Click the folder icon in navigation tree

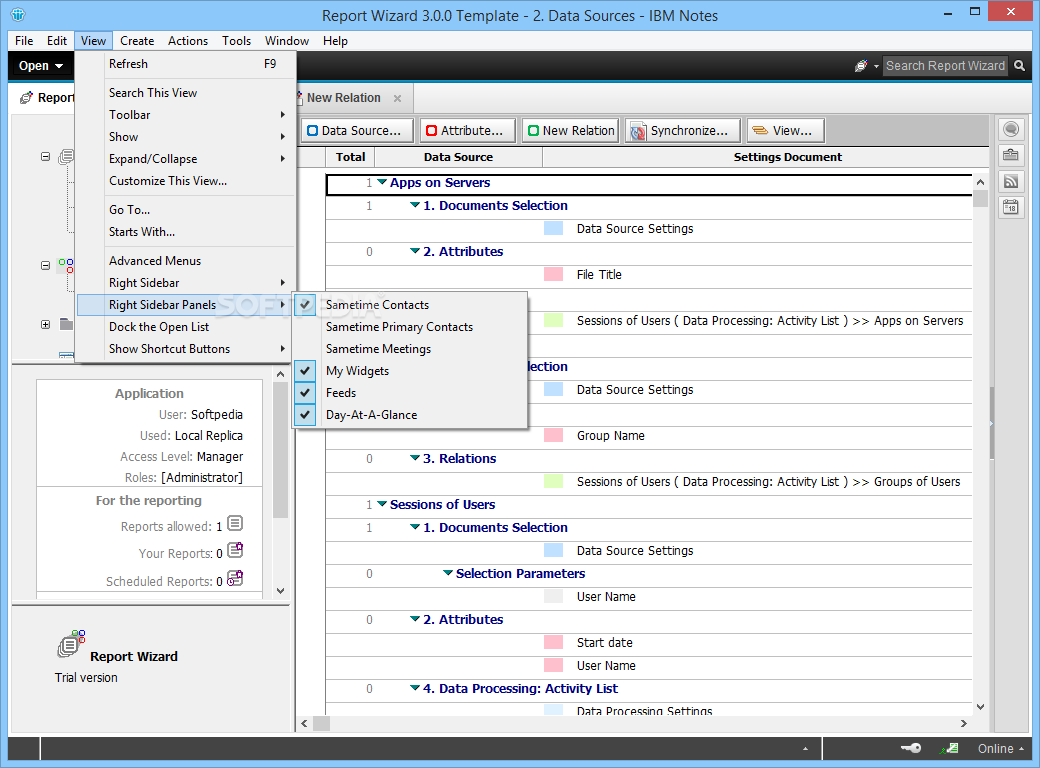pos(66,324)
